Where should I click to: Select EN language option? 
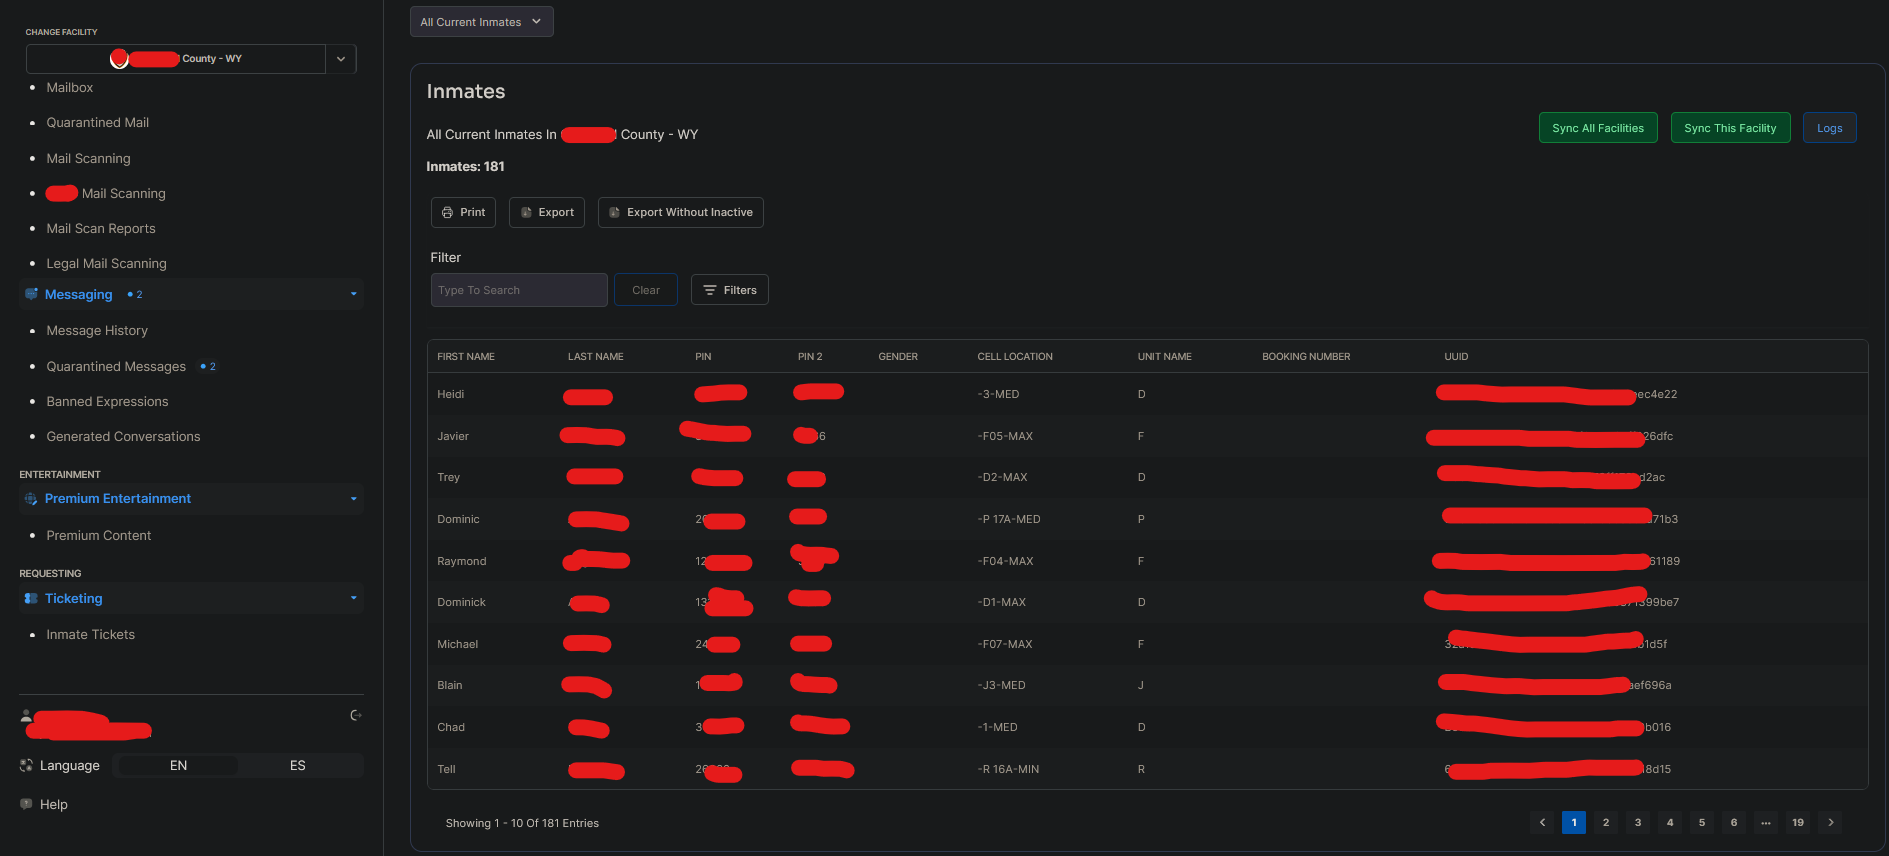pos(178,765)
